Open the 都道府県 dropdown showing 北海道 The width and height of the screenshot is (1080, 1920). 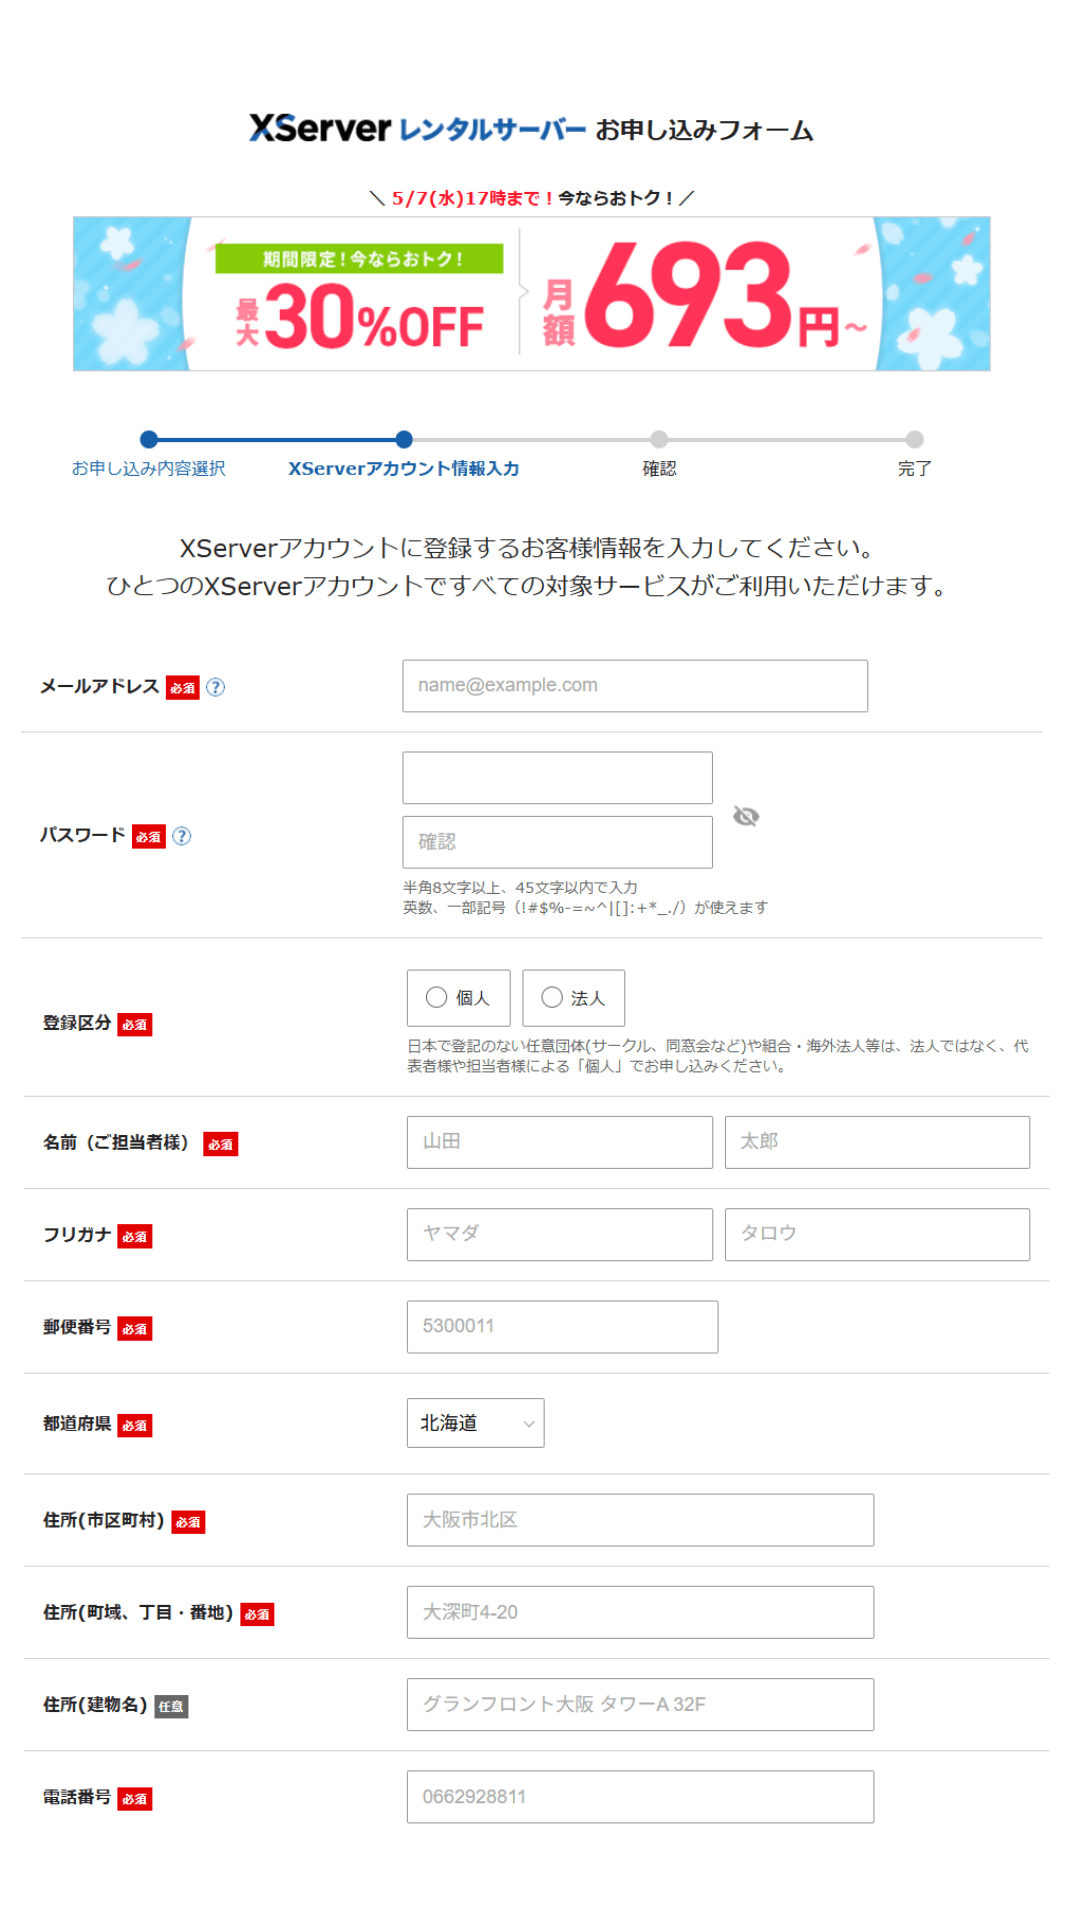click(x=476, y=1423)
